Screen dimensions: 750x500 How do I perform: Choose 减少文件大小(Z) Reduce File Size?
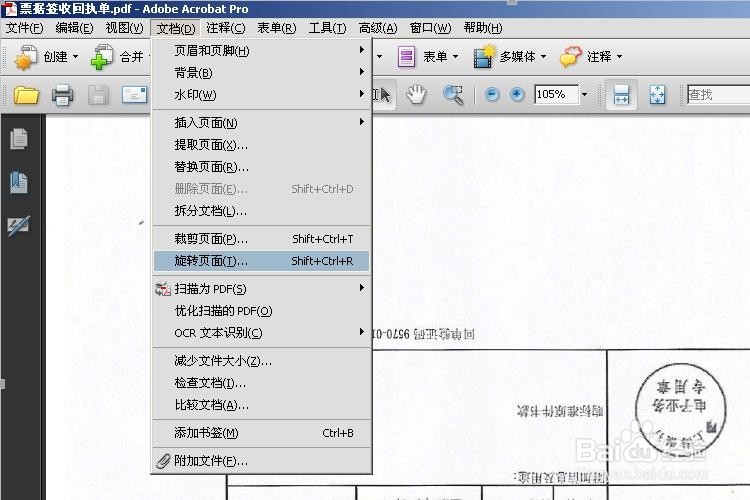[x=261, y=361]
